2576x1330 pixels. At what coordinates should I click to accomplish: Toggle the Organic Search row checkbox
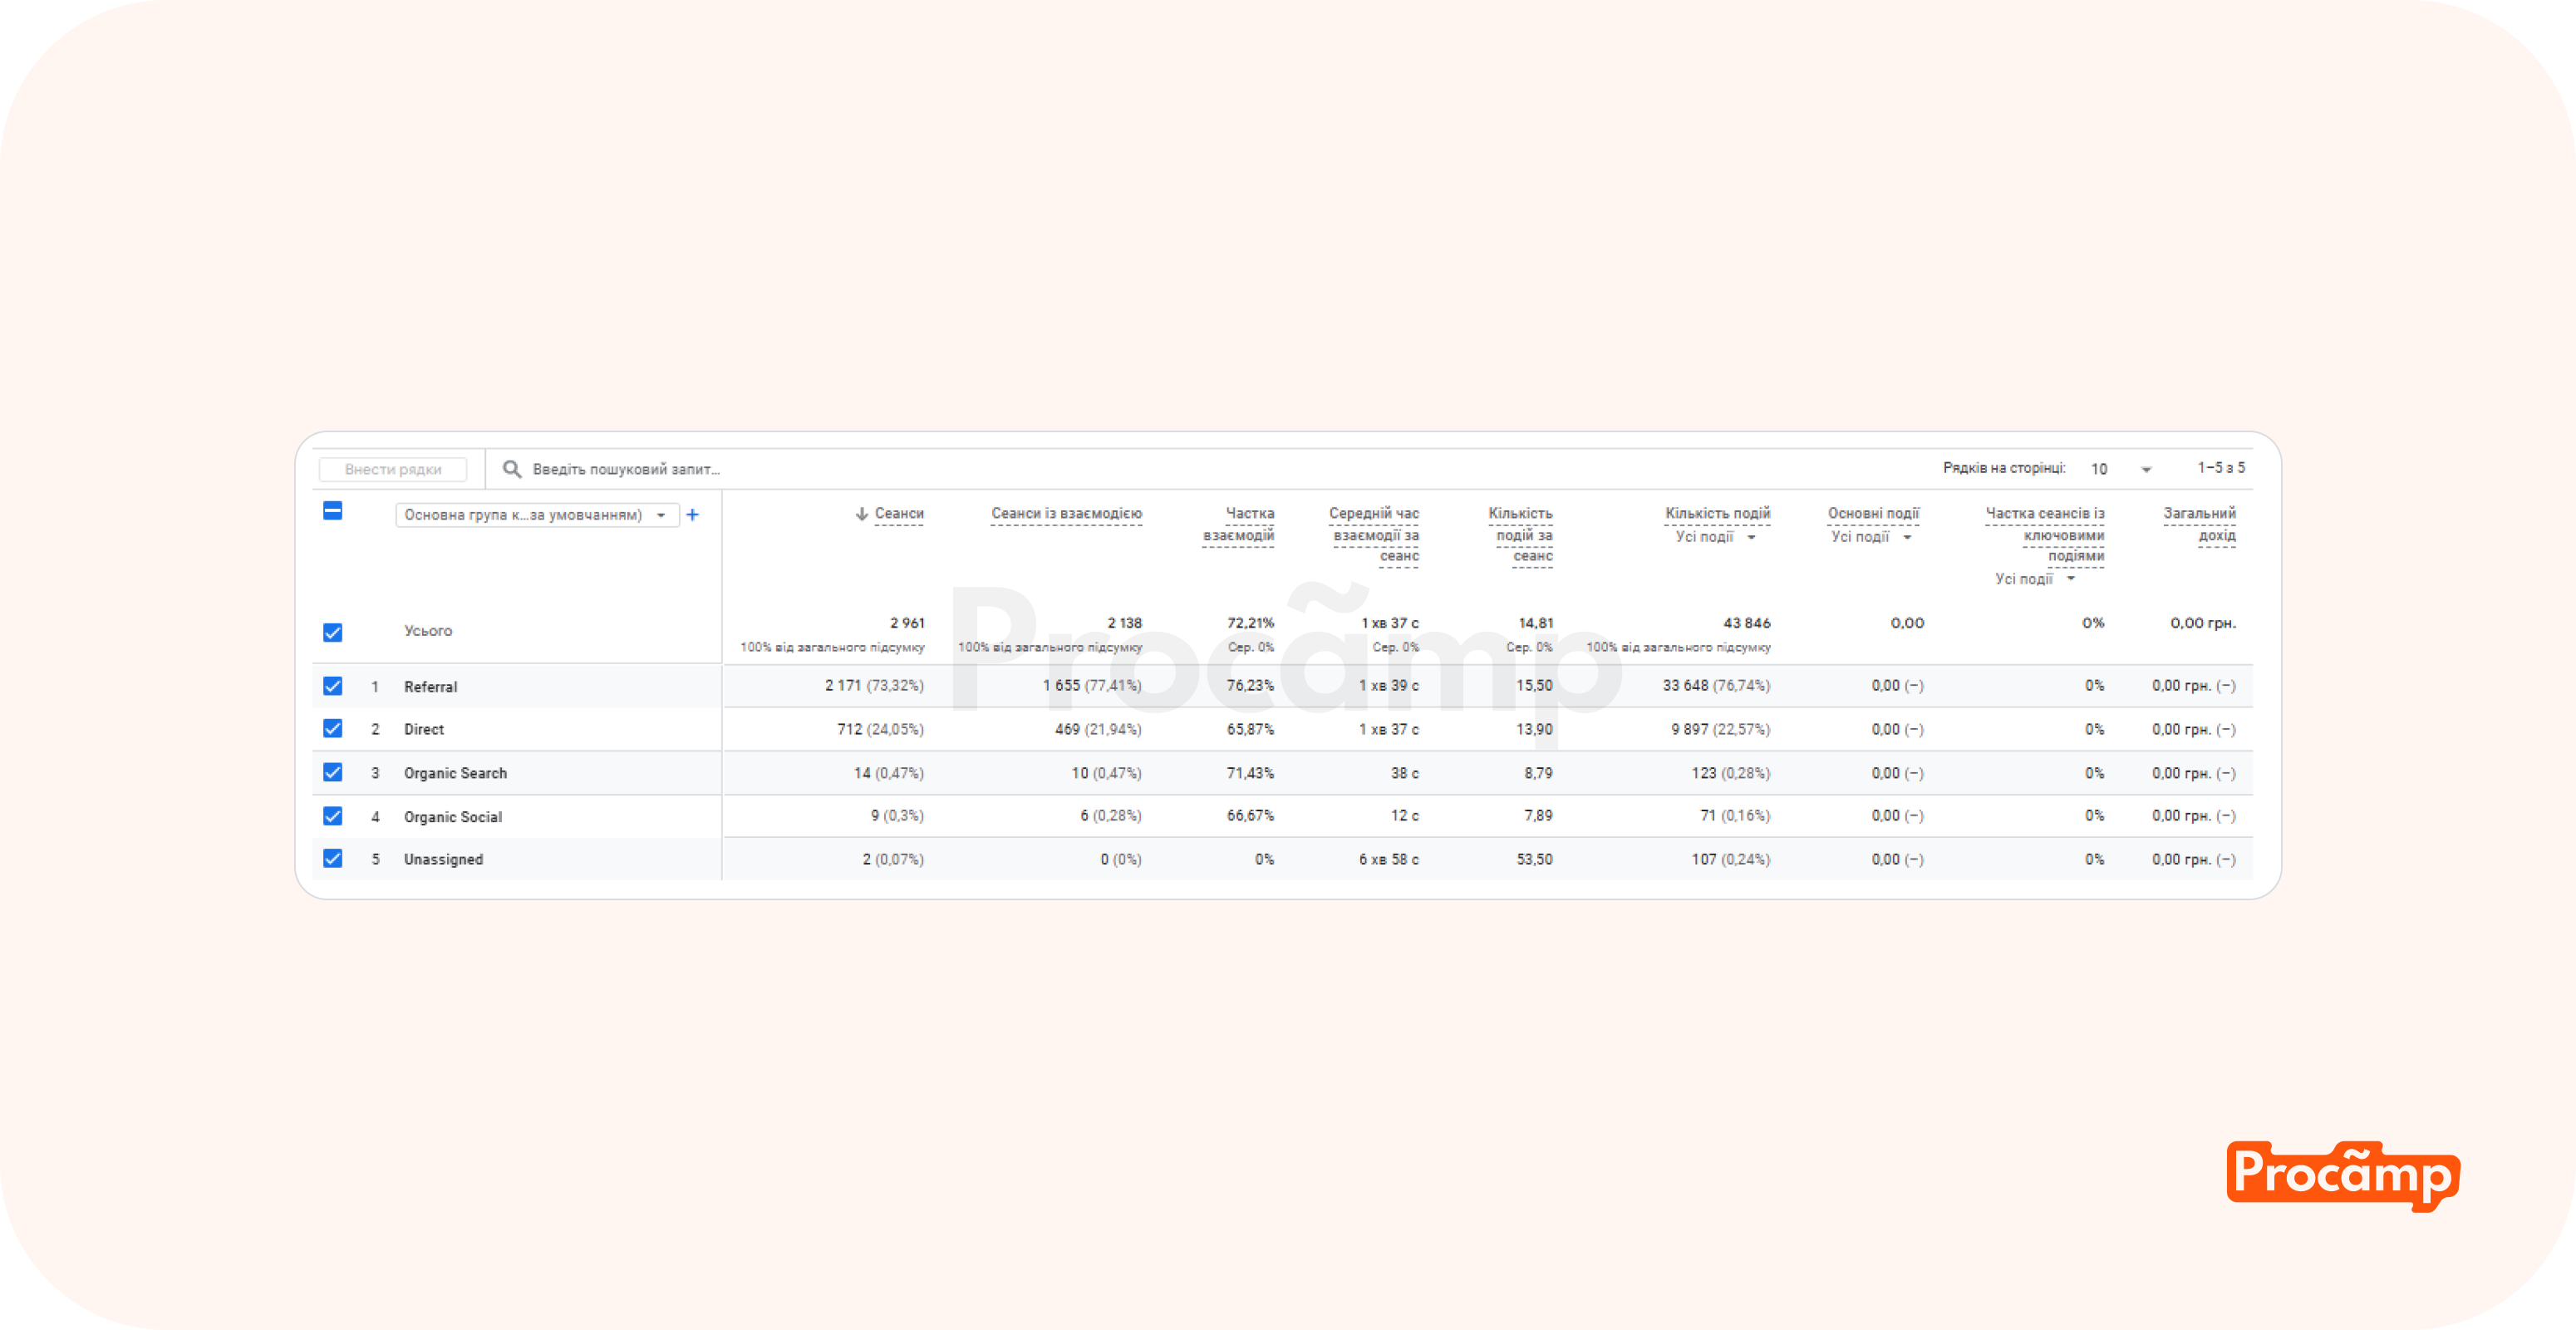click(x=333, y=773)
